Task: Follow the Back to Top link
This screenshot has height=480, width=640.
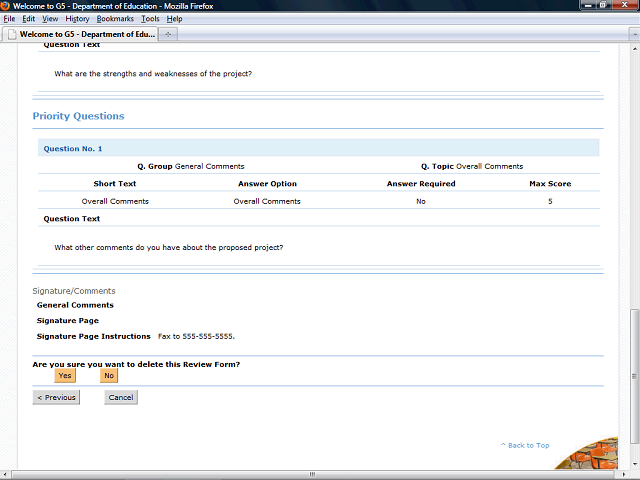Action: (525, 445)
